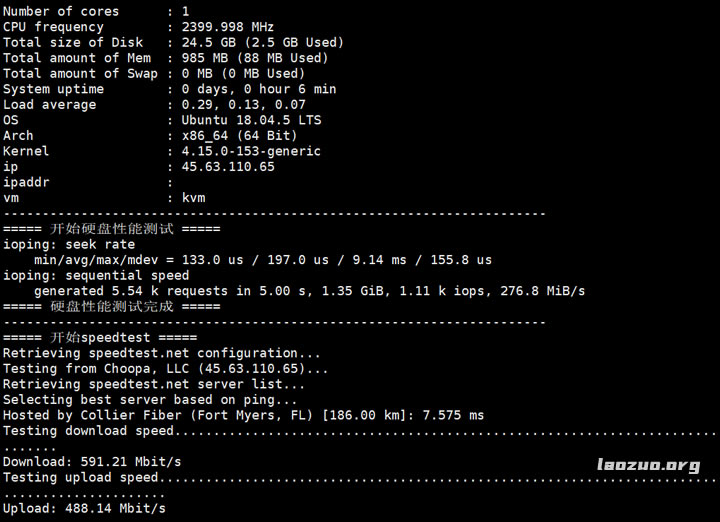The image size is (720, 522).
Task: Click the Upload 488.14 Mbit/s result
Action: click(x=84, y=509)
